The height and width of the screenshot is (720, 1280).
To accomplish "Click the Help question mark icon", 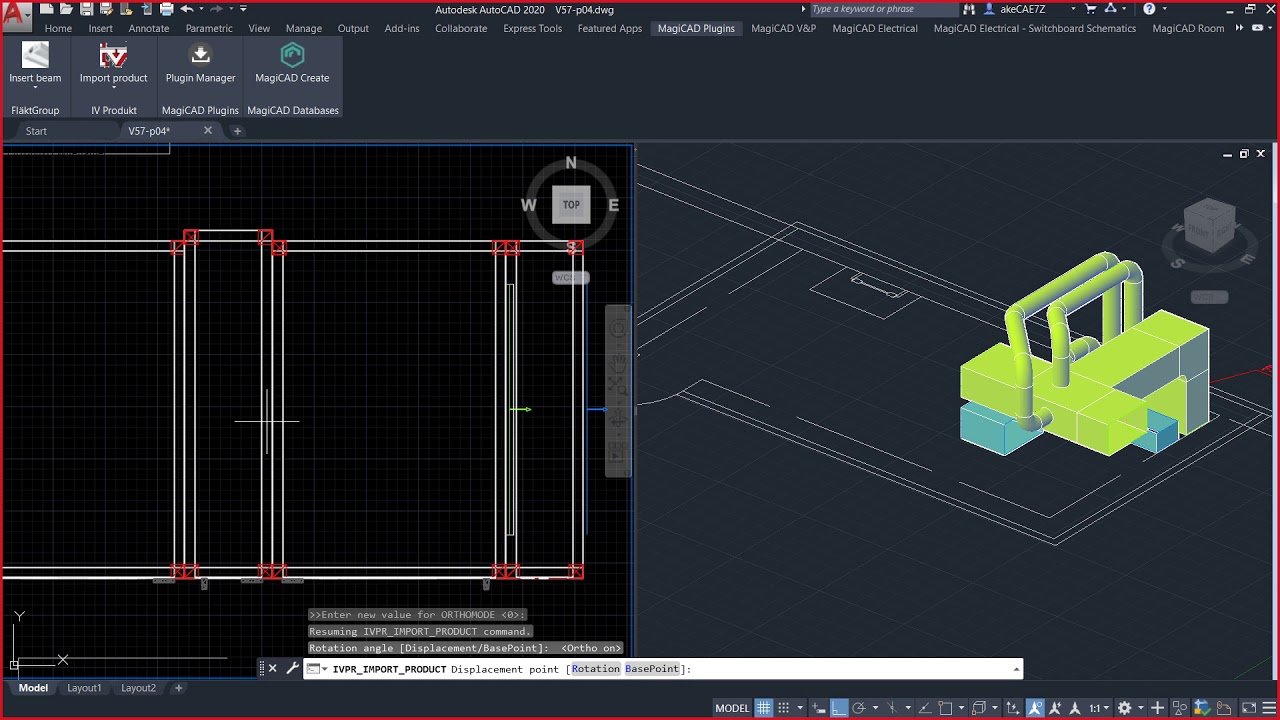I will point(1149,9).
